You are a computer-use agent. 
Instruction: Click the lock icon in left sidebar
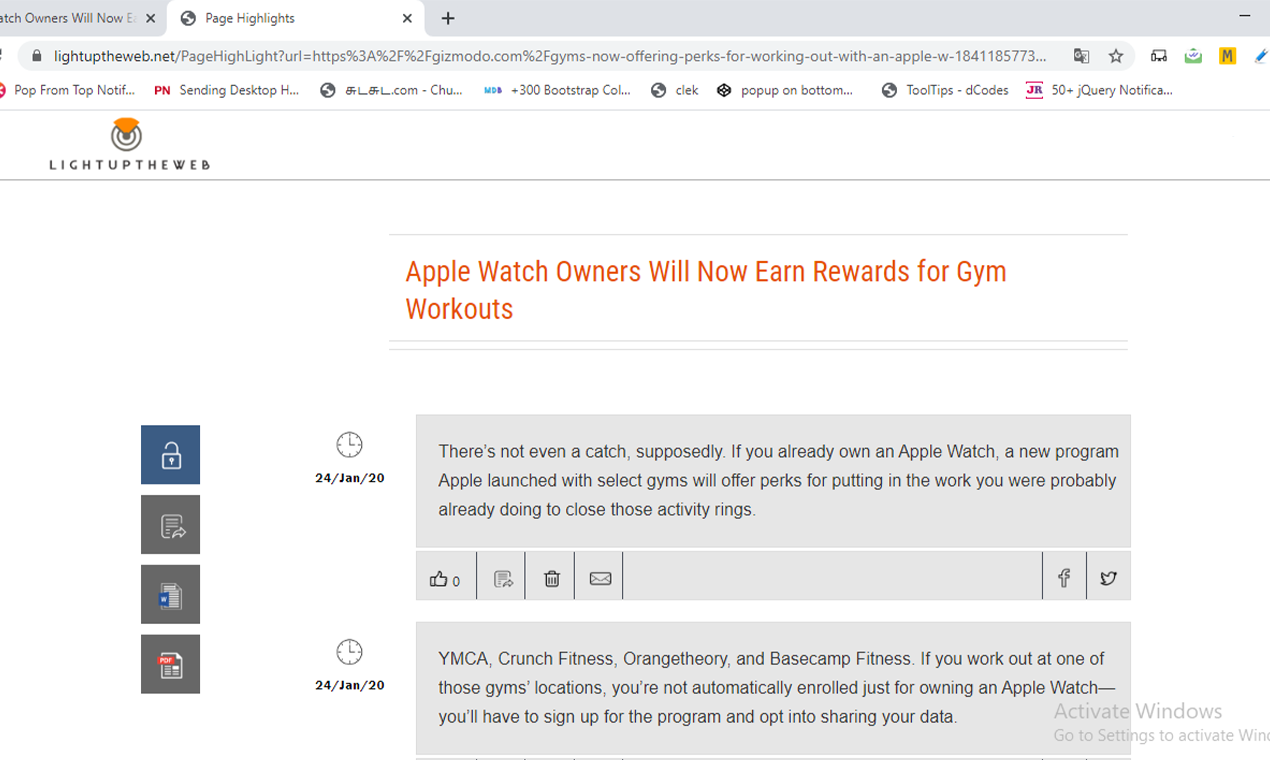pyautogui.click(x=170, y=455)
